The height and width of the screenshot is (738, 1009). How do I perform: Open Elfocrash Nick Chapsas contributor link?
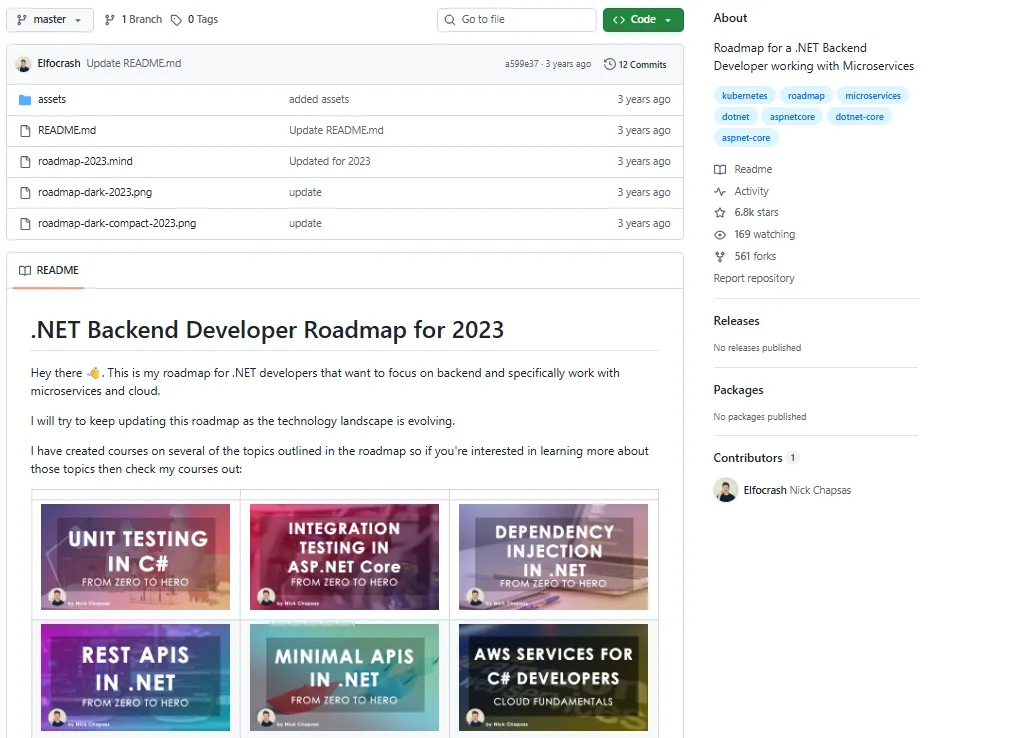(797, 490)
